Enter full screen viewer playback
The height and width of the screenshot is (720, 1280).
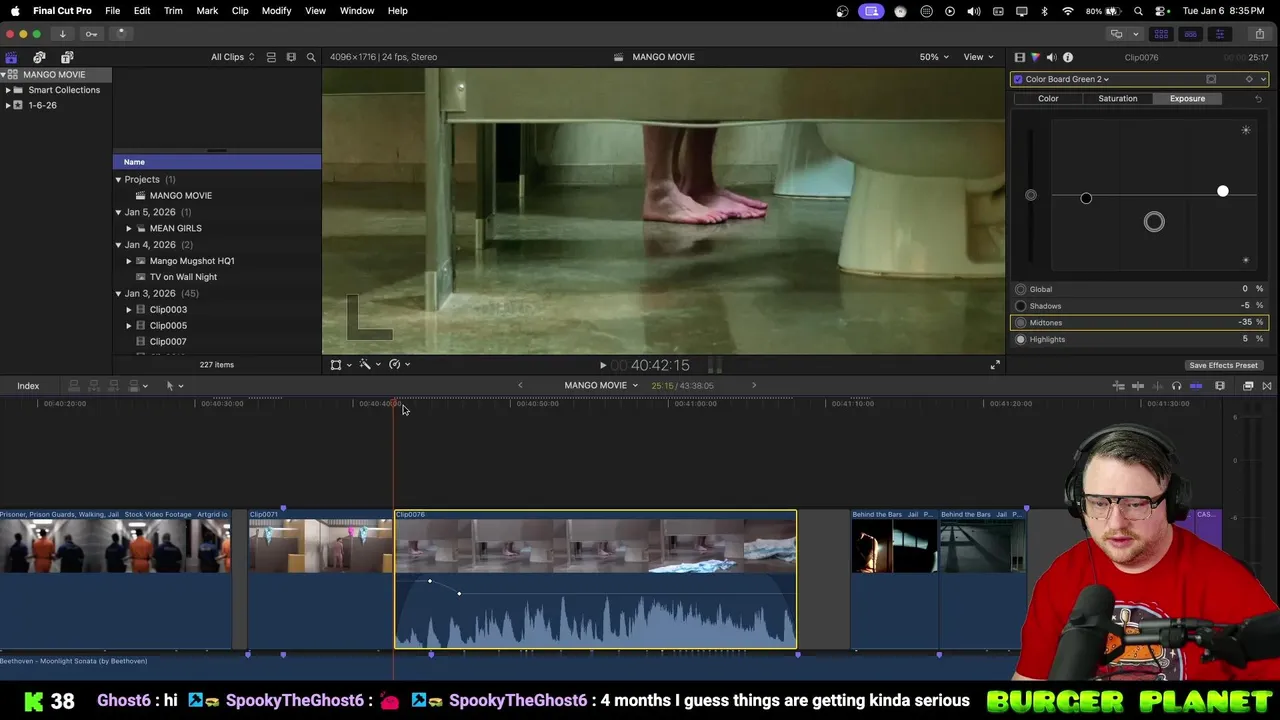(995, 365)
